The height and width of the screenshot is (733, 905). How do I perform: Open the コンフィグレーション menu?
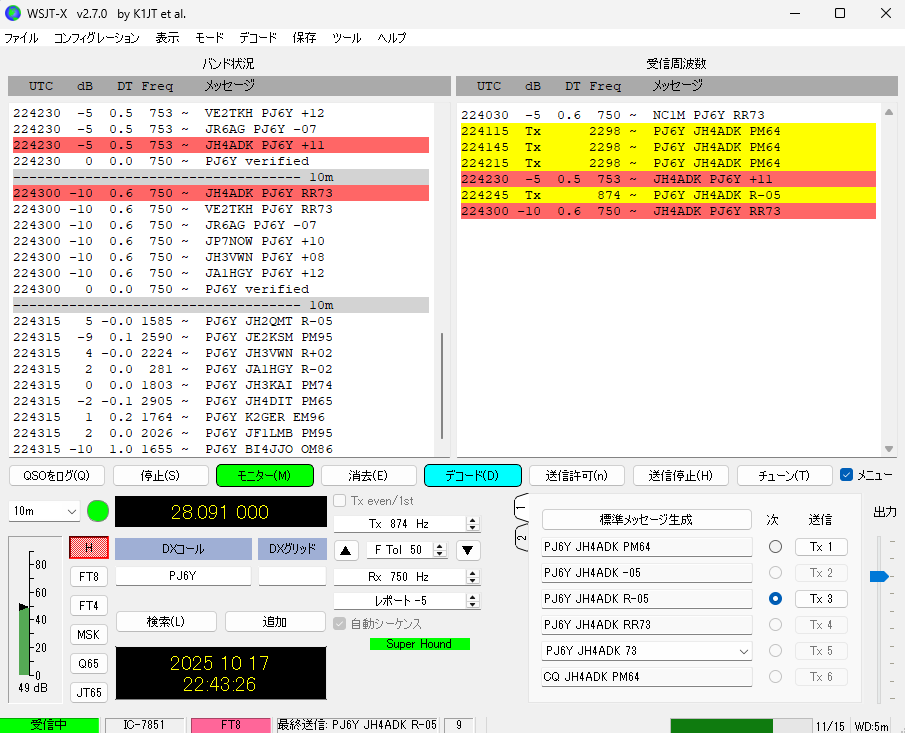[96, 38]
